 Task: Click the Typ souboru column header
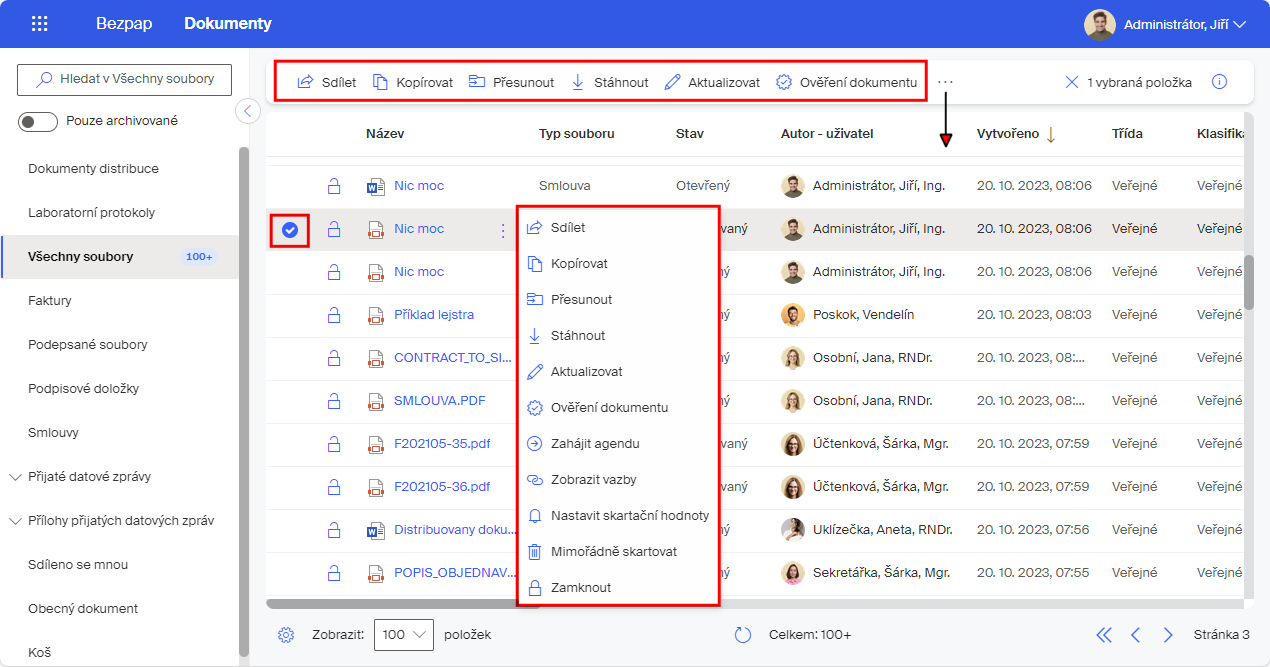[577, 134]
